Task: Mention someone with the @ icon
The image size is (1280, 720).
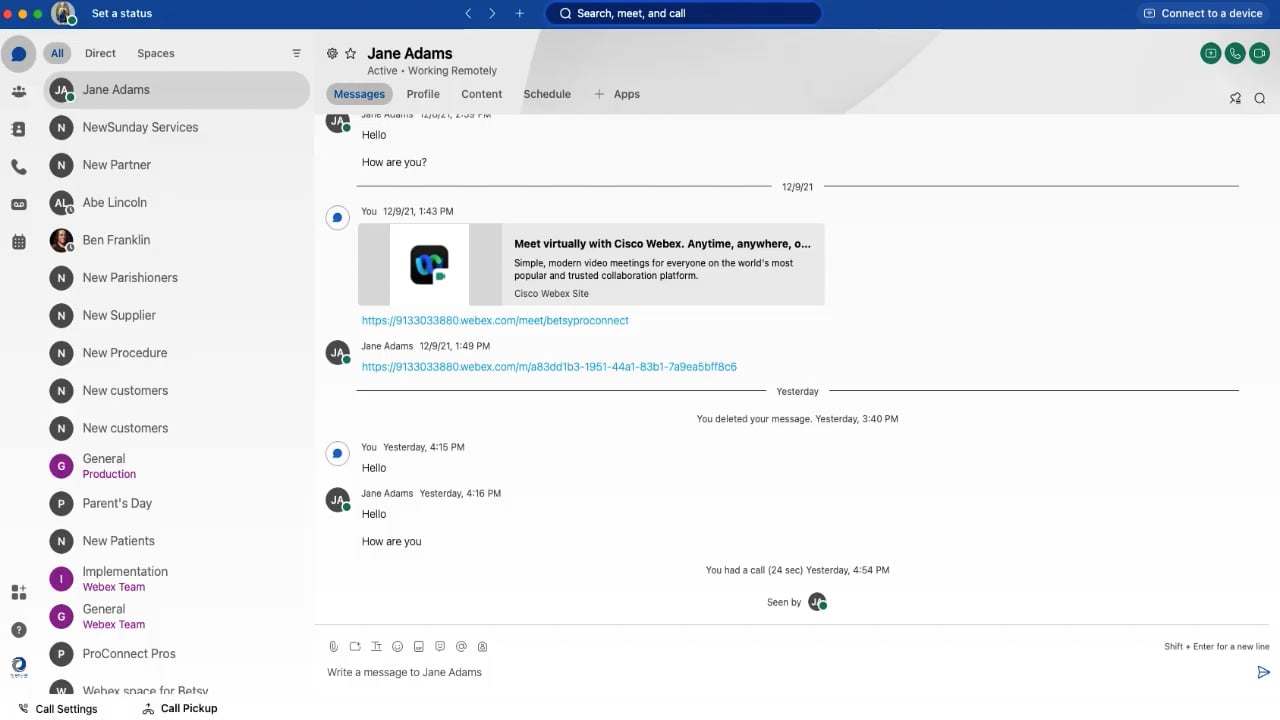Action: tap(461, 647)
